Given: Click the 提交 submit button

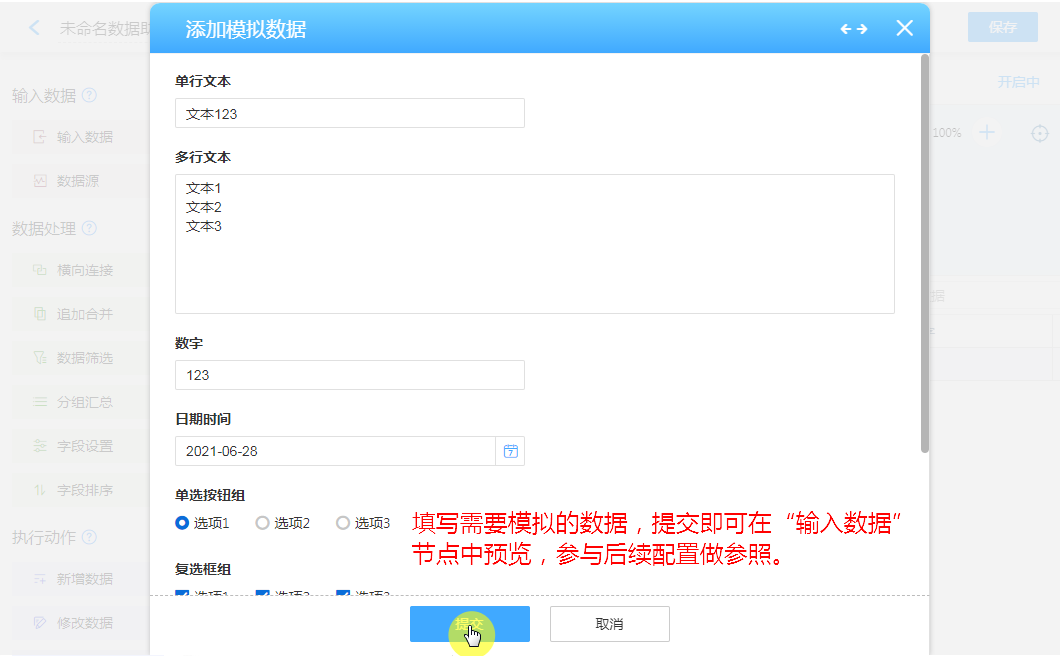Looking at the screenshot, I should (469, 624).
